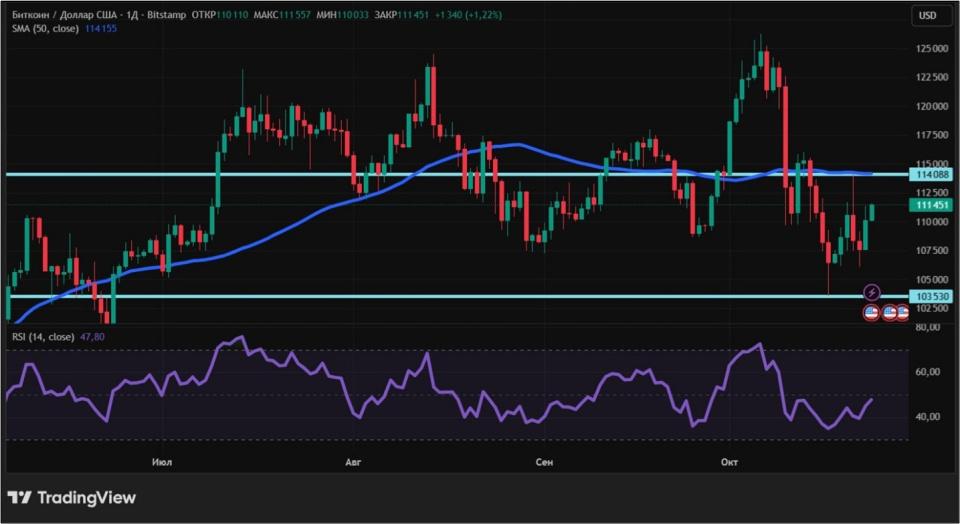
Task: Click the Окт label on the time axis
Action: point(729,462)
